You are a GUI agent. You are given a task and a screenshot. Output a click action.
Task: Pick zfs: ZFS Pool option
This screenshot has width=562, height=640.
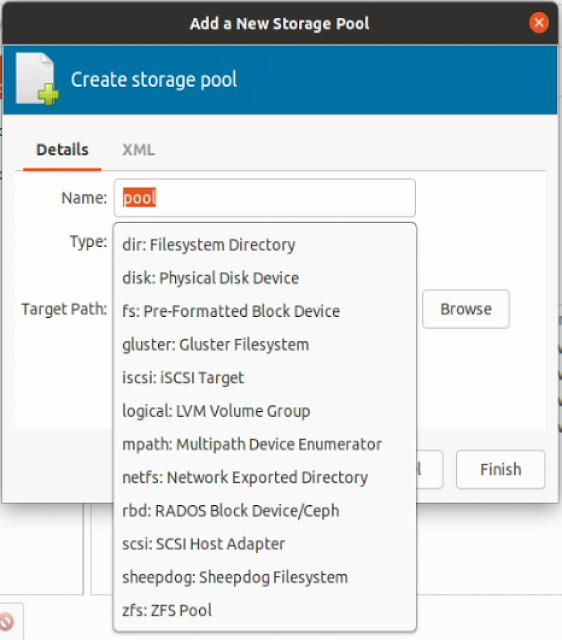tap(264, 611)
